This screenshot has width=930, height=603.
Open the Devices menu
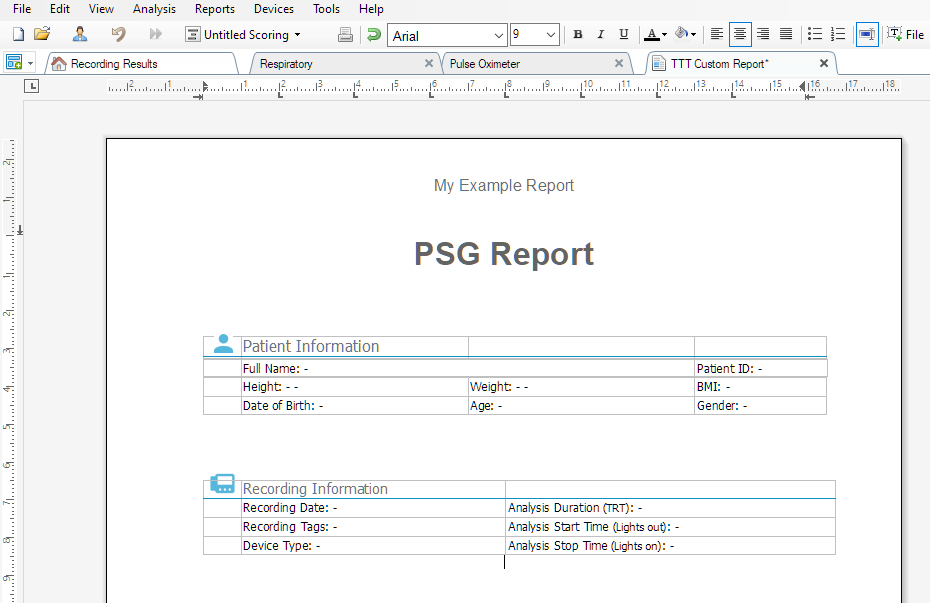pos(274,9)
